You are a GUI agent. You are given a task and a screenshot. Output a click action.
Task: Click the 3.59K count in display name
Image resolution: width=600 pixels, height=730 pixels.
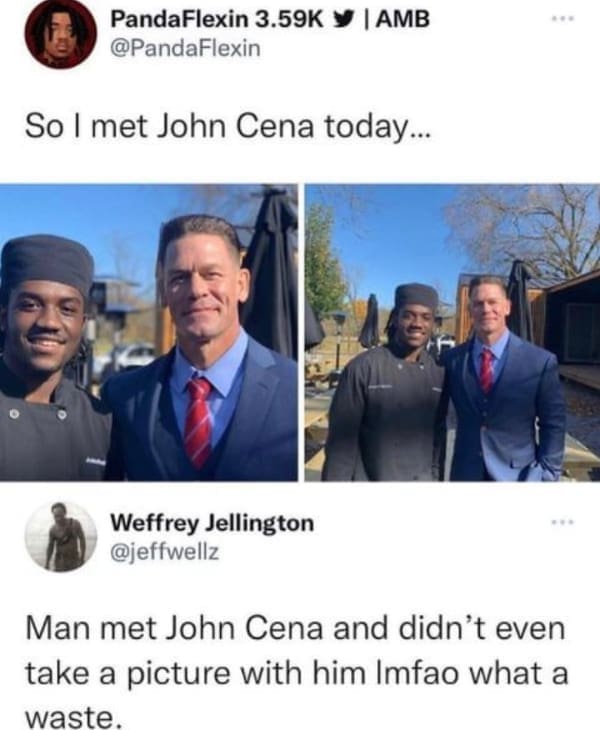[x=289, y=20]
